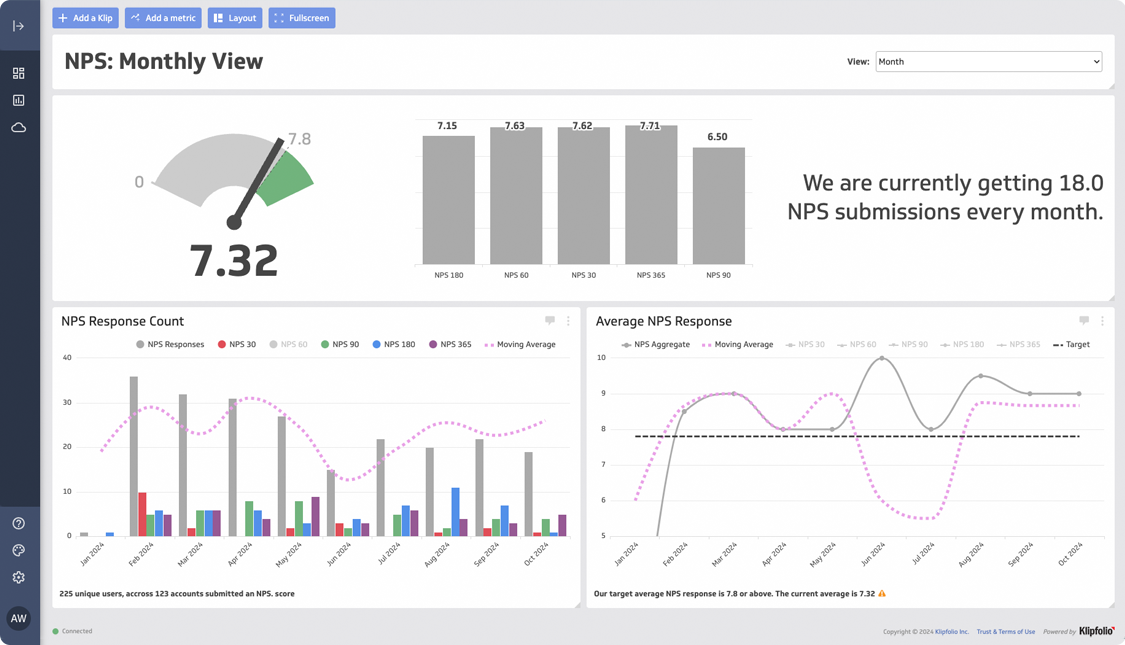Open comments on Average NPS Response klip

(1084, 321)
